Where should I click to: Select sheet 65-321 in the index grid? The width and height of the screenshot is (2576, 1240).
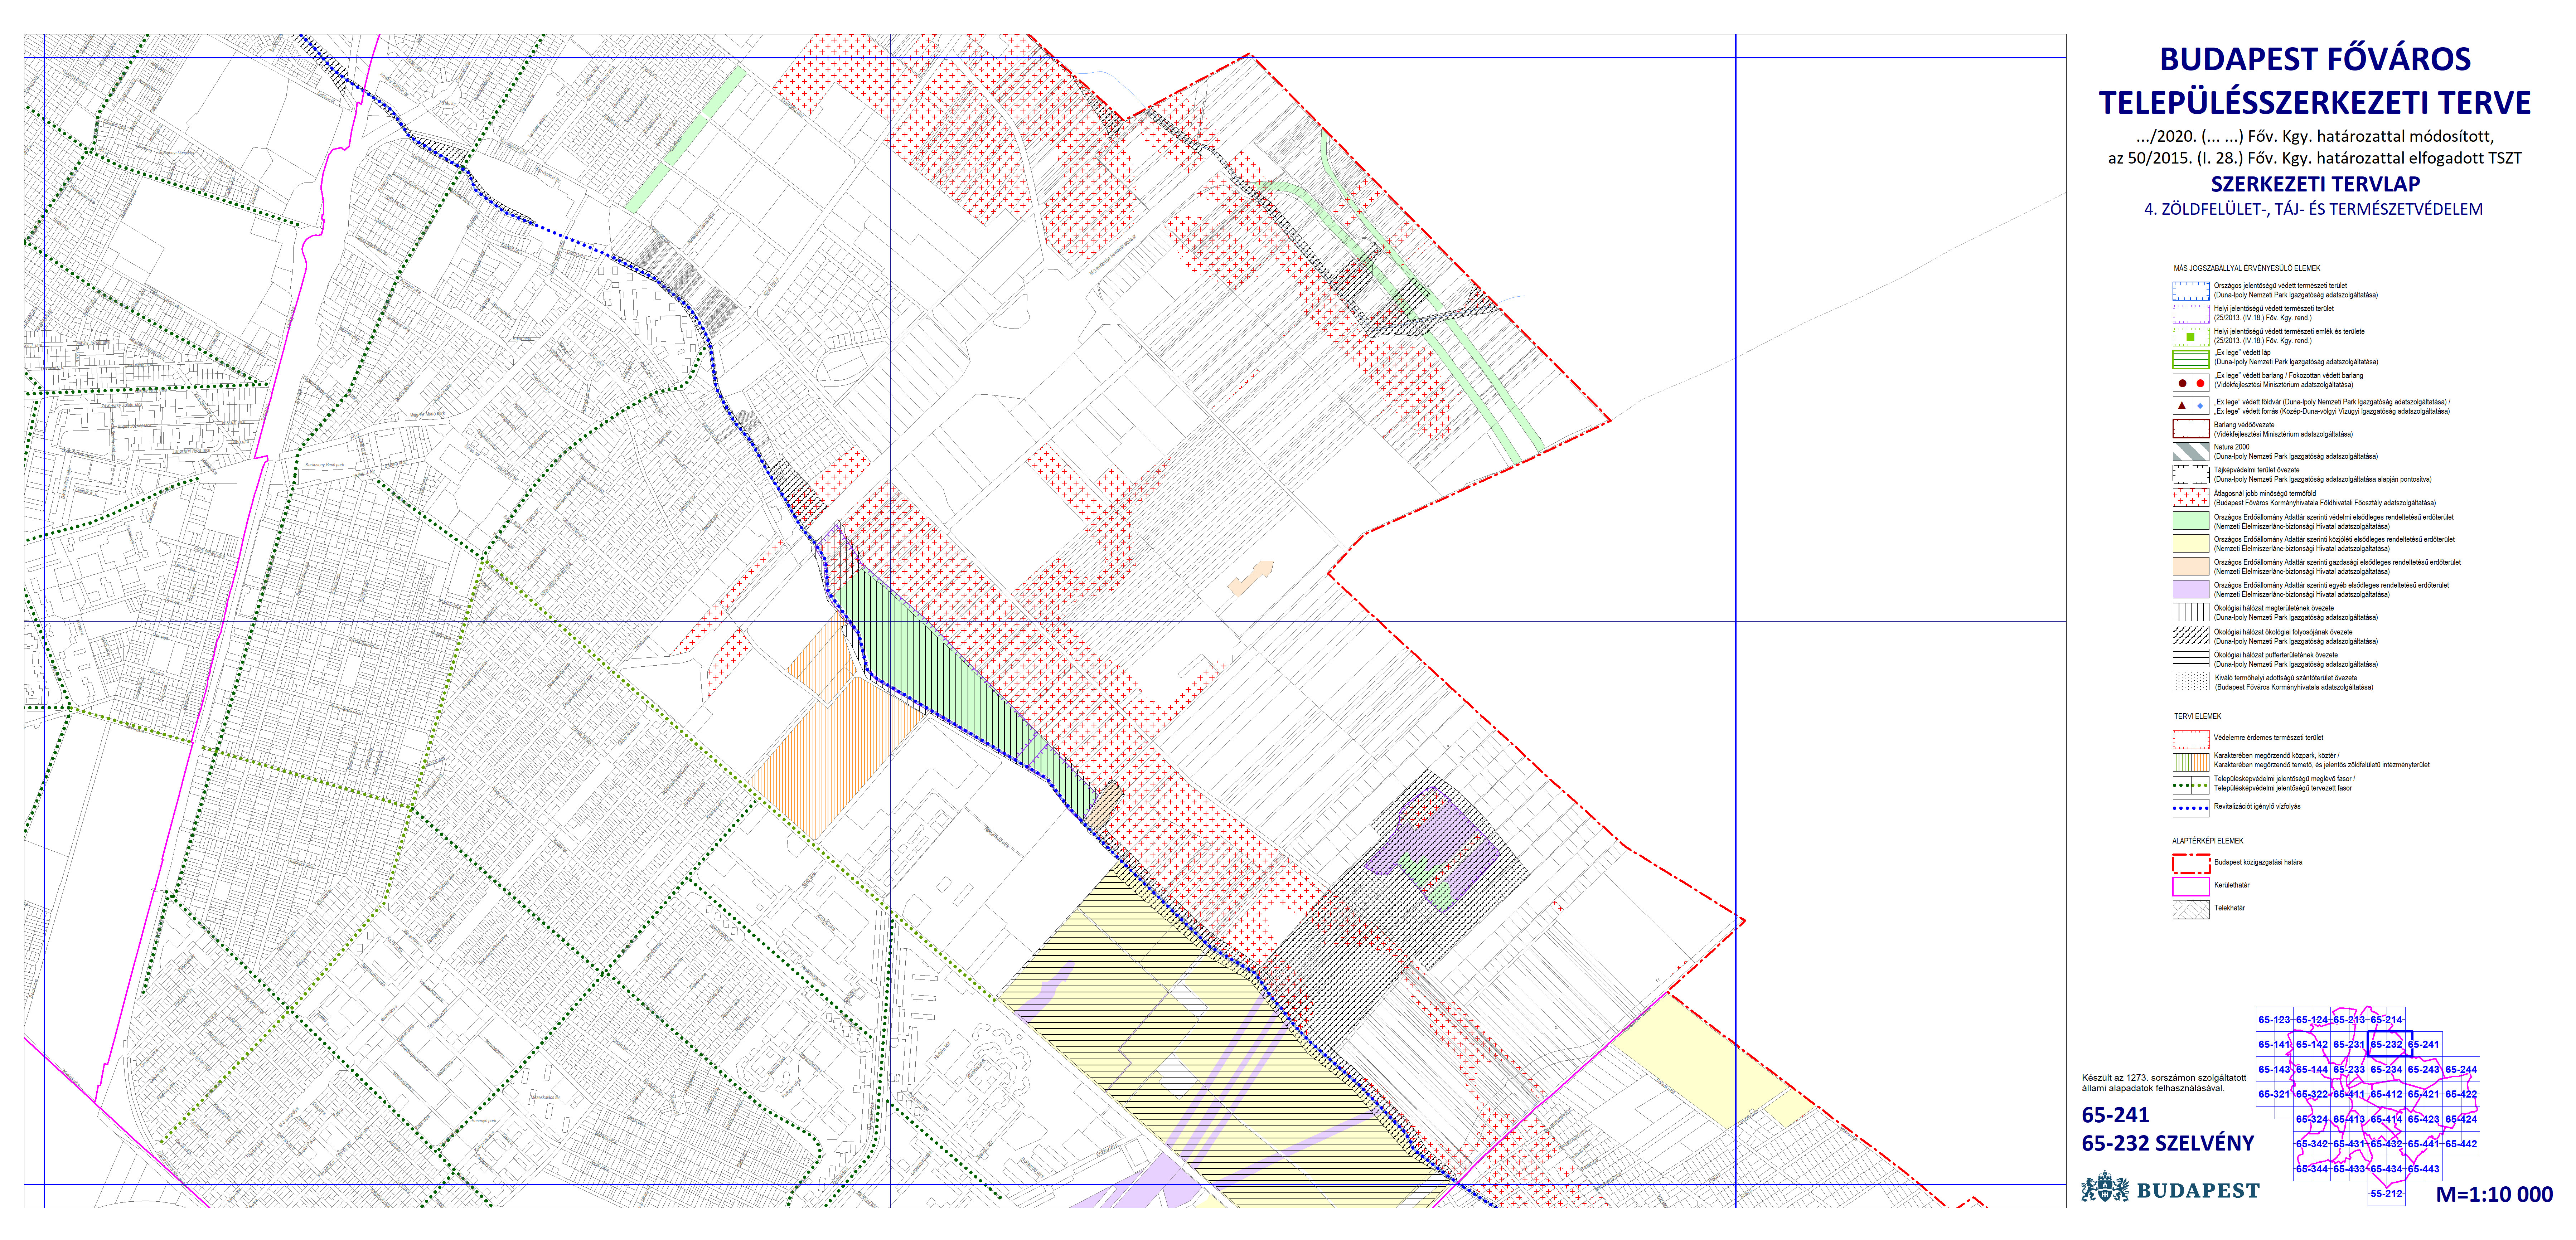pos(2274,1094)
